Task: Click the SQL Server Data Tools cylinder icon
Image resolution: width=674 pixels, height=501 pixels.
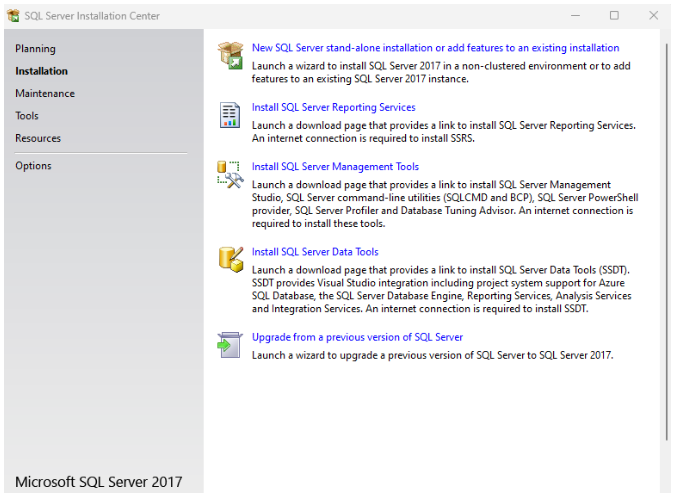Action: tap(231, 260)
